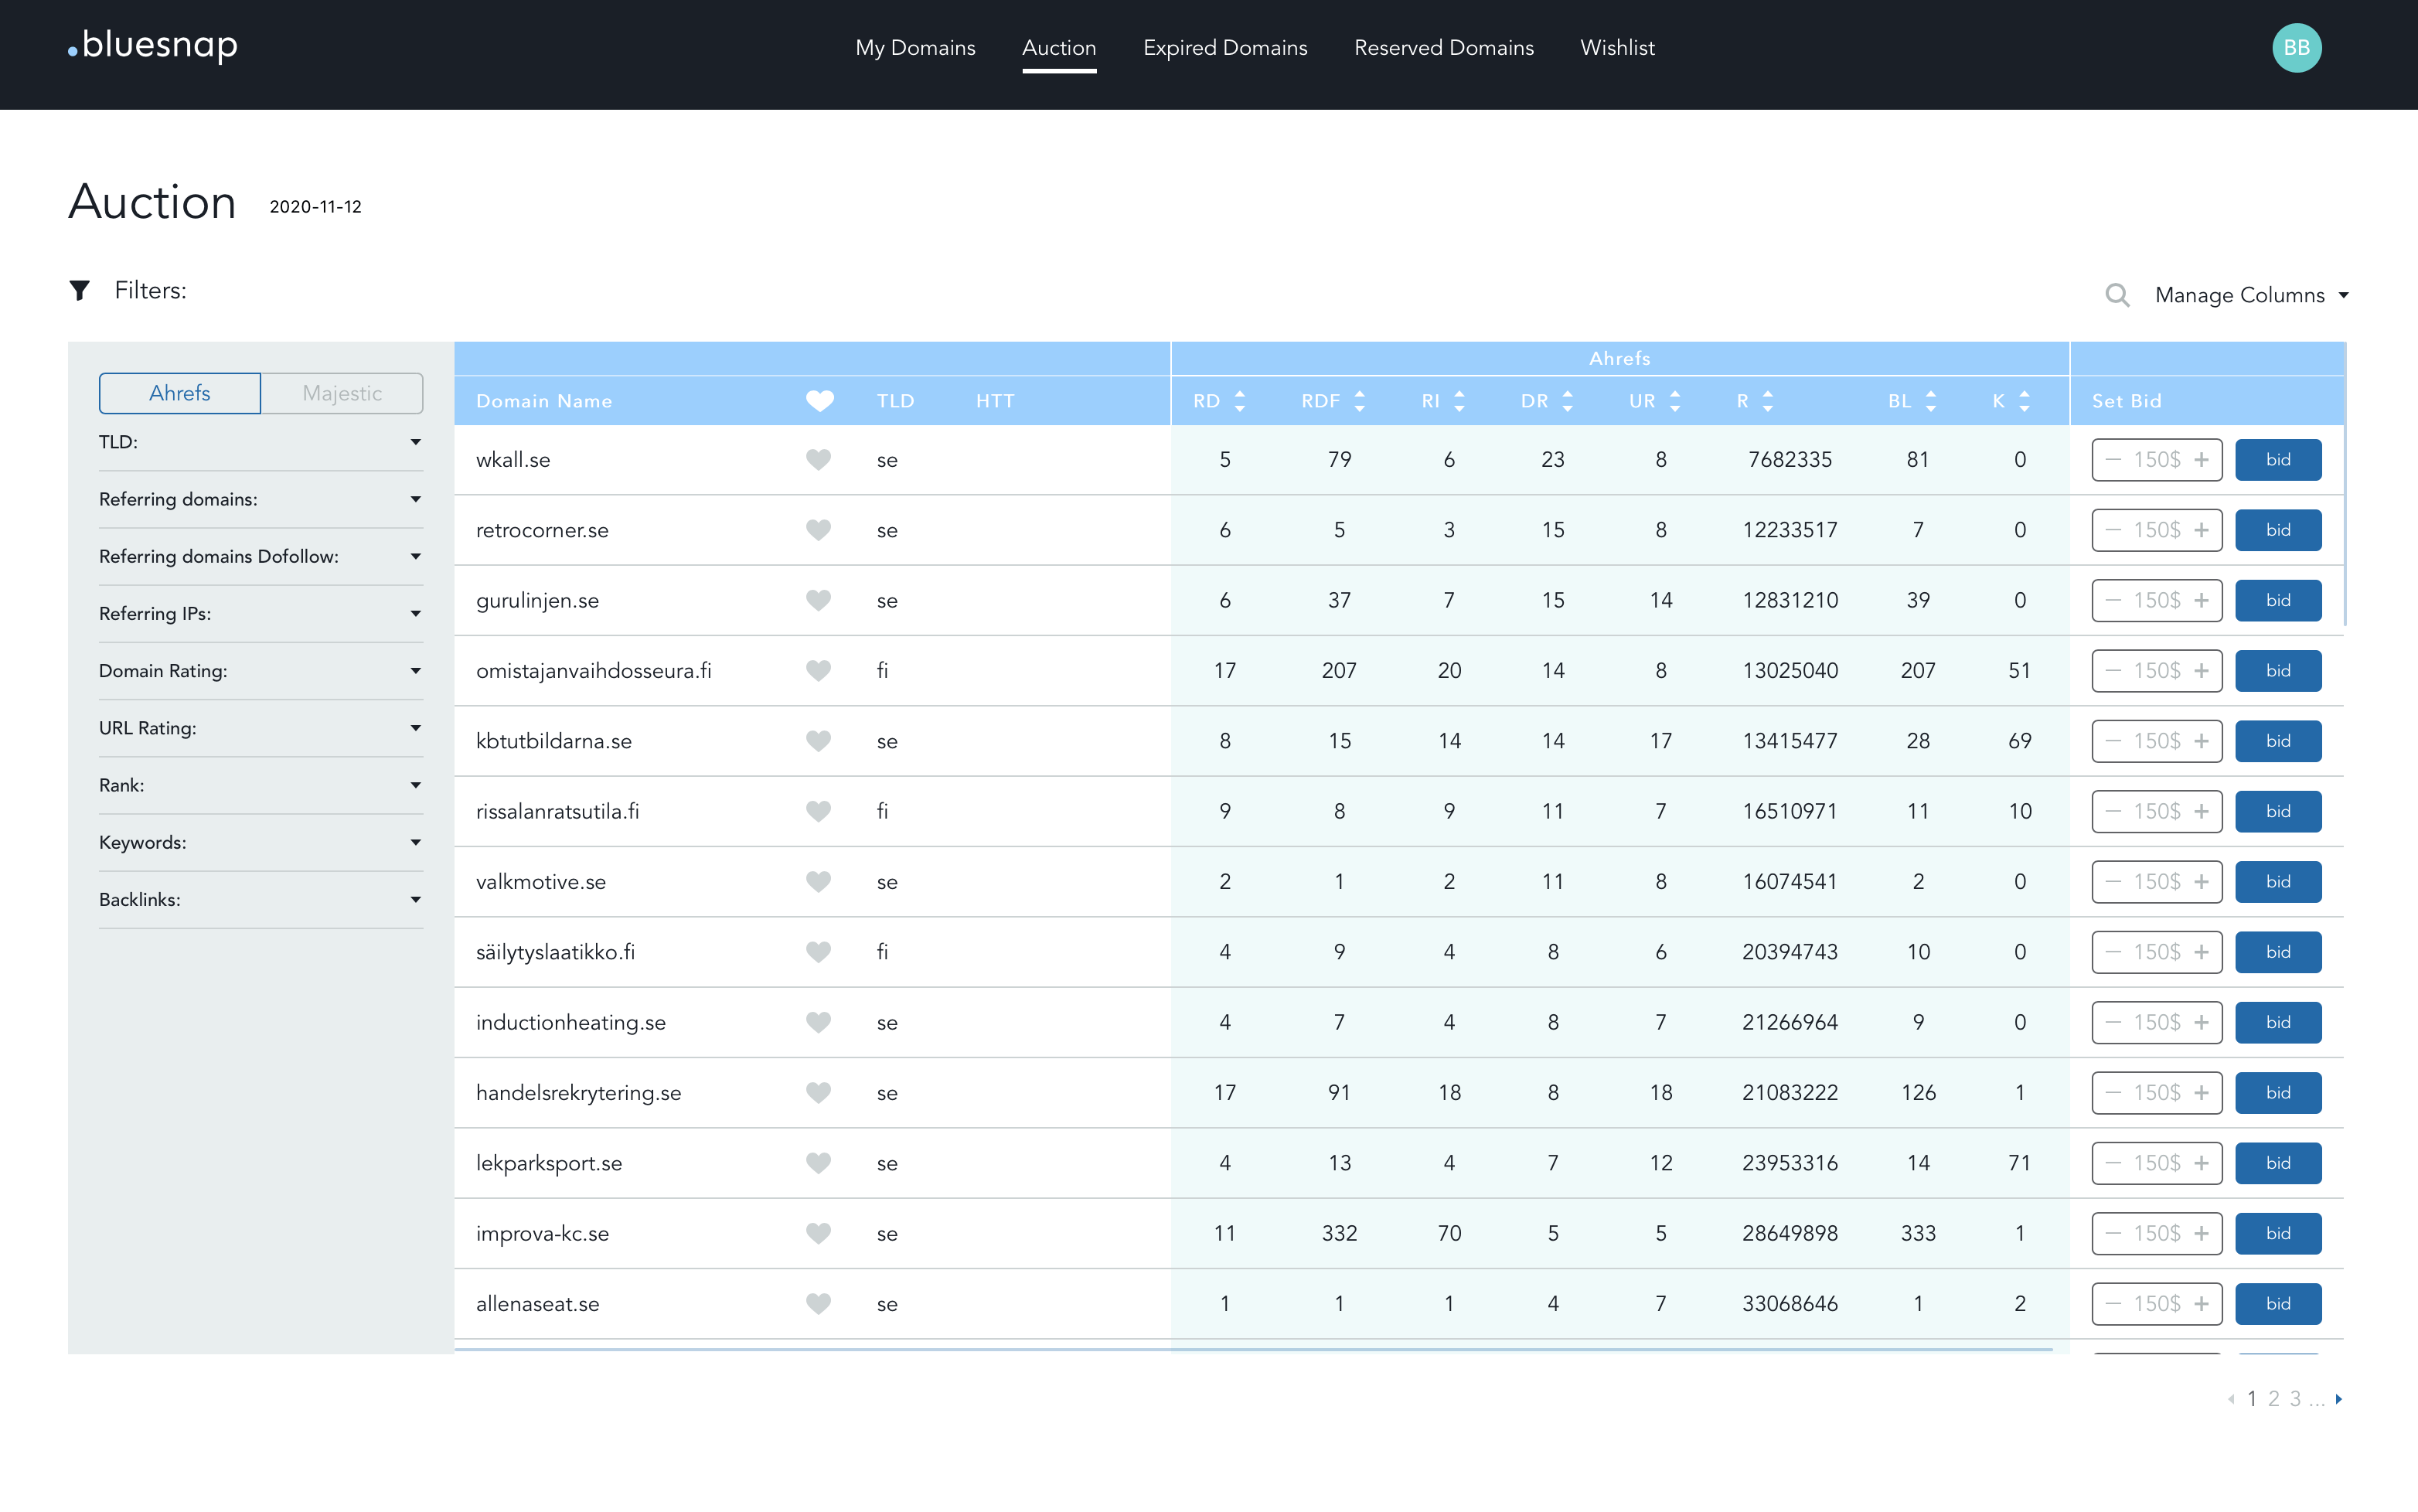
Task: Open the Wishlist tab
Action: tap(1616, 48)
